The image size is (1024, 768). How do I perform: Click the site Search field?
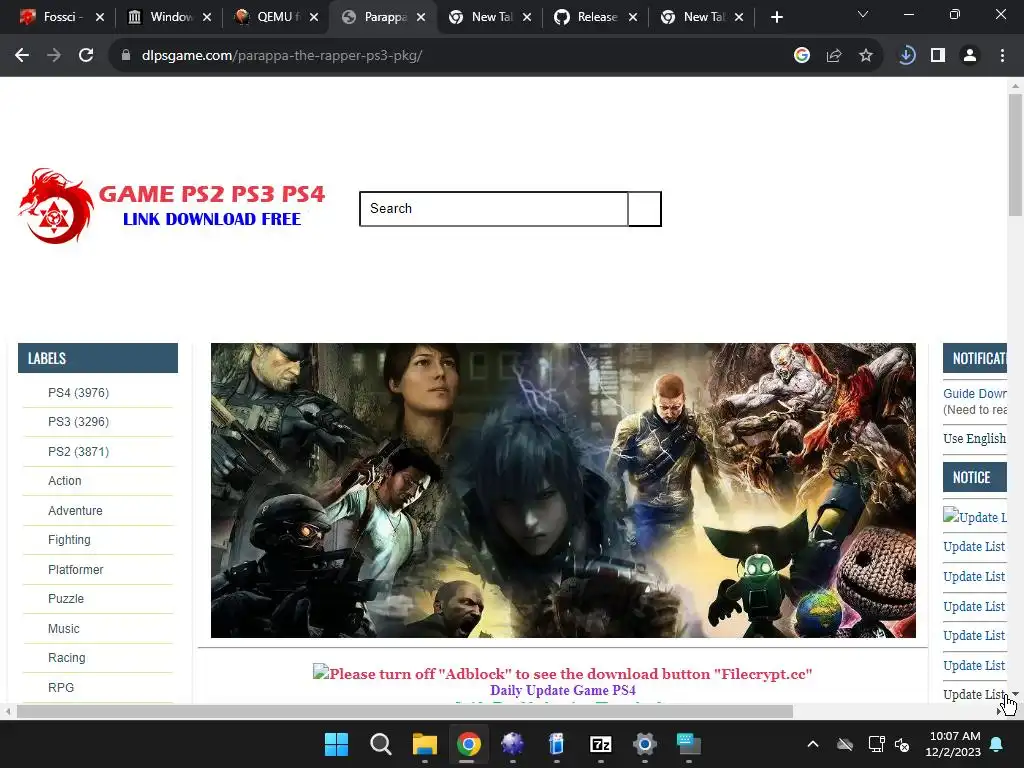[x=494, y=209]
